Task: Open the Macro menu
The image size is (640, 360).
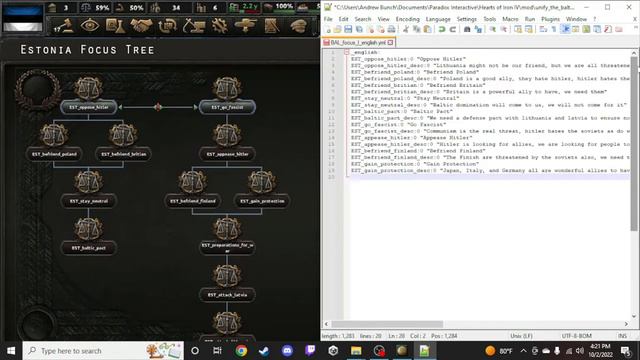Action: tap(510, 19)
